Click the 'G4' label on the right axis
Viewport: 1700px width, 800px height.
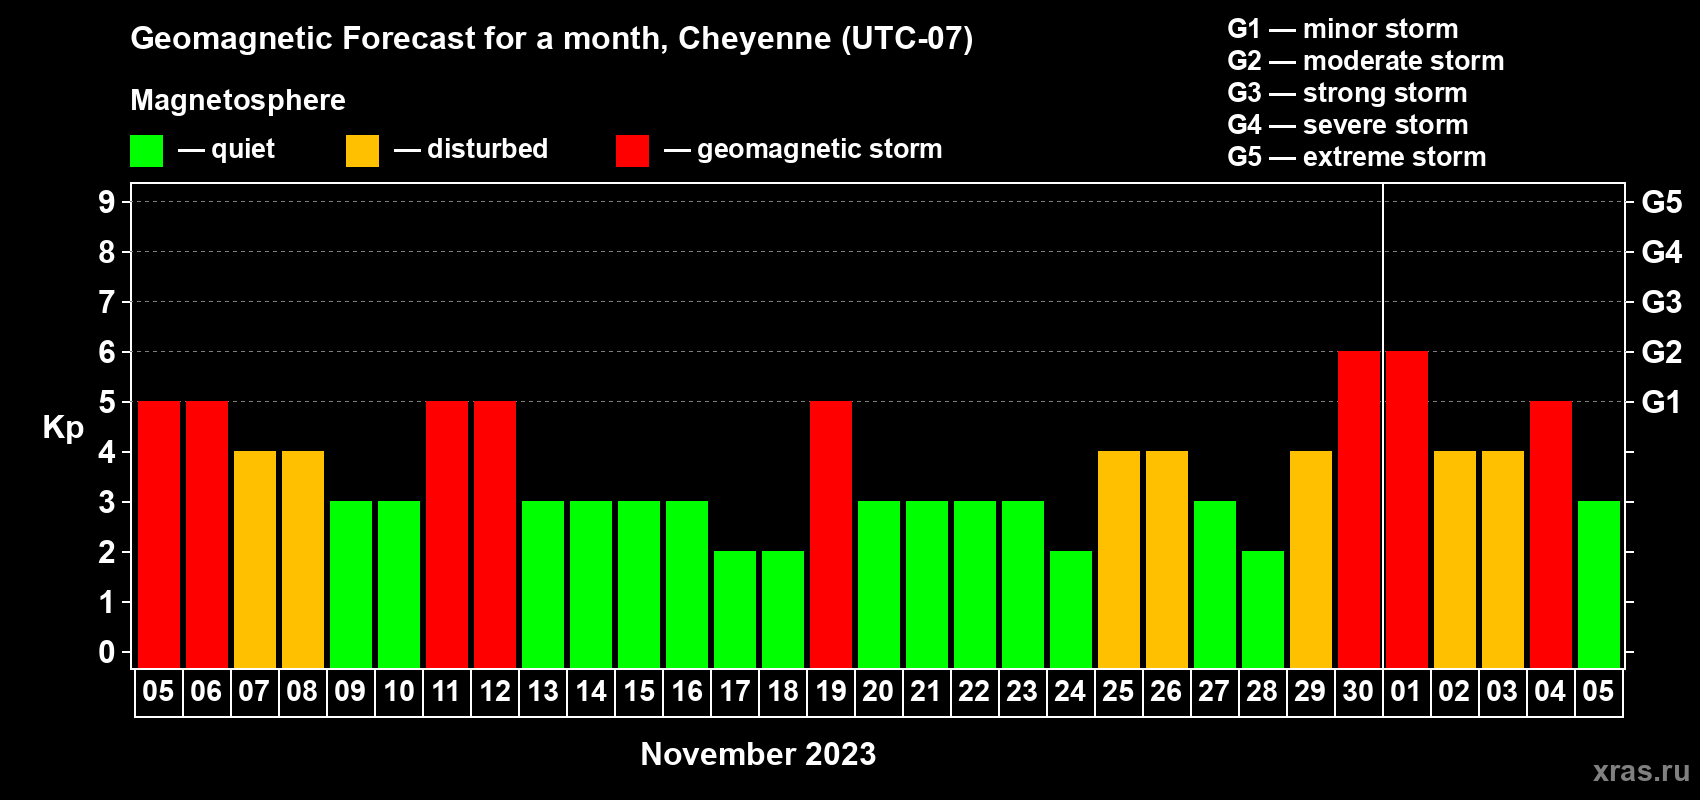[1662, 252]
